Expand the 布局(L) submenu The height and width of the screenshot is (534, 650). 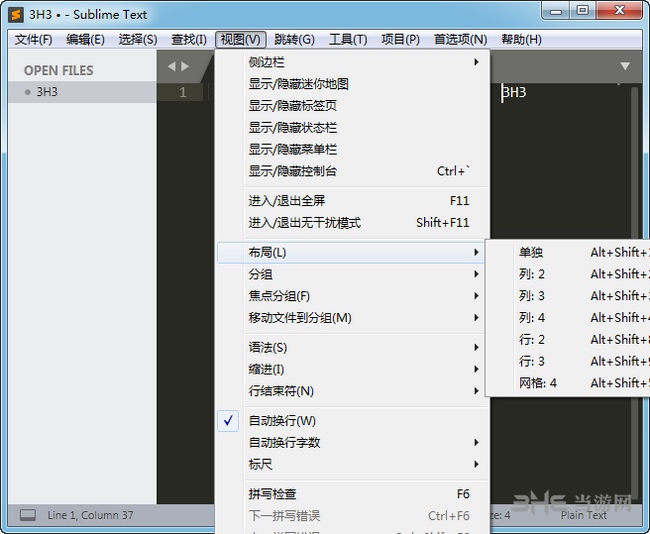tap(350, 252)
